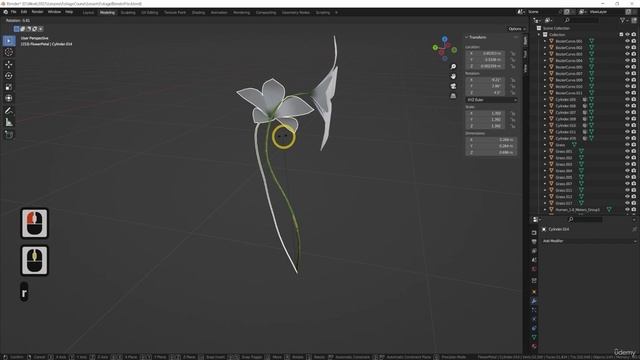The image size is (640, 360).
Task: Click the Location X value field
Action: pyautogui.click(x=485, y=53)
